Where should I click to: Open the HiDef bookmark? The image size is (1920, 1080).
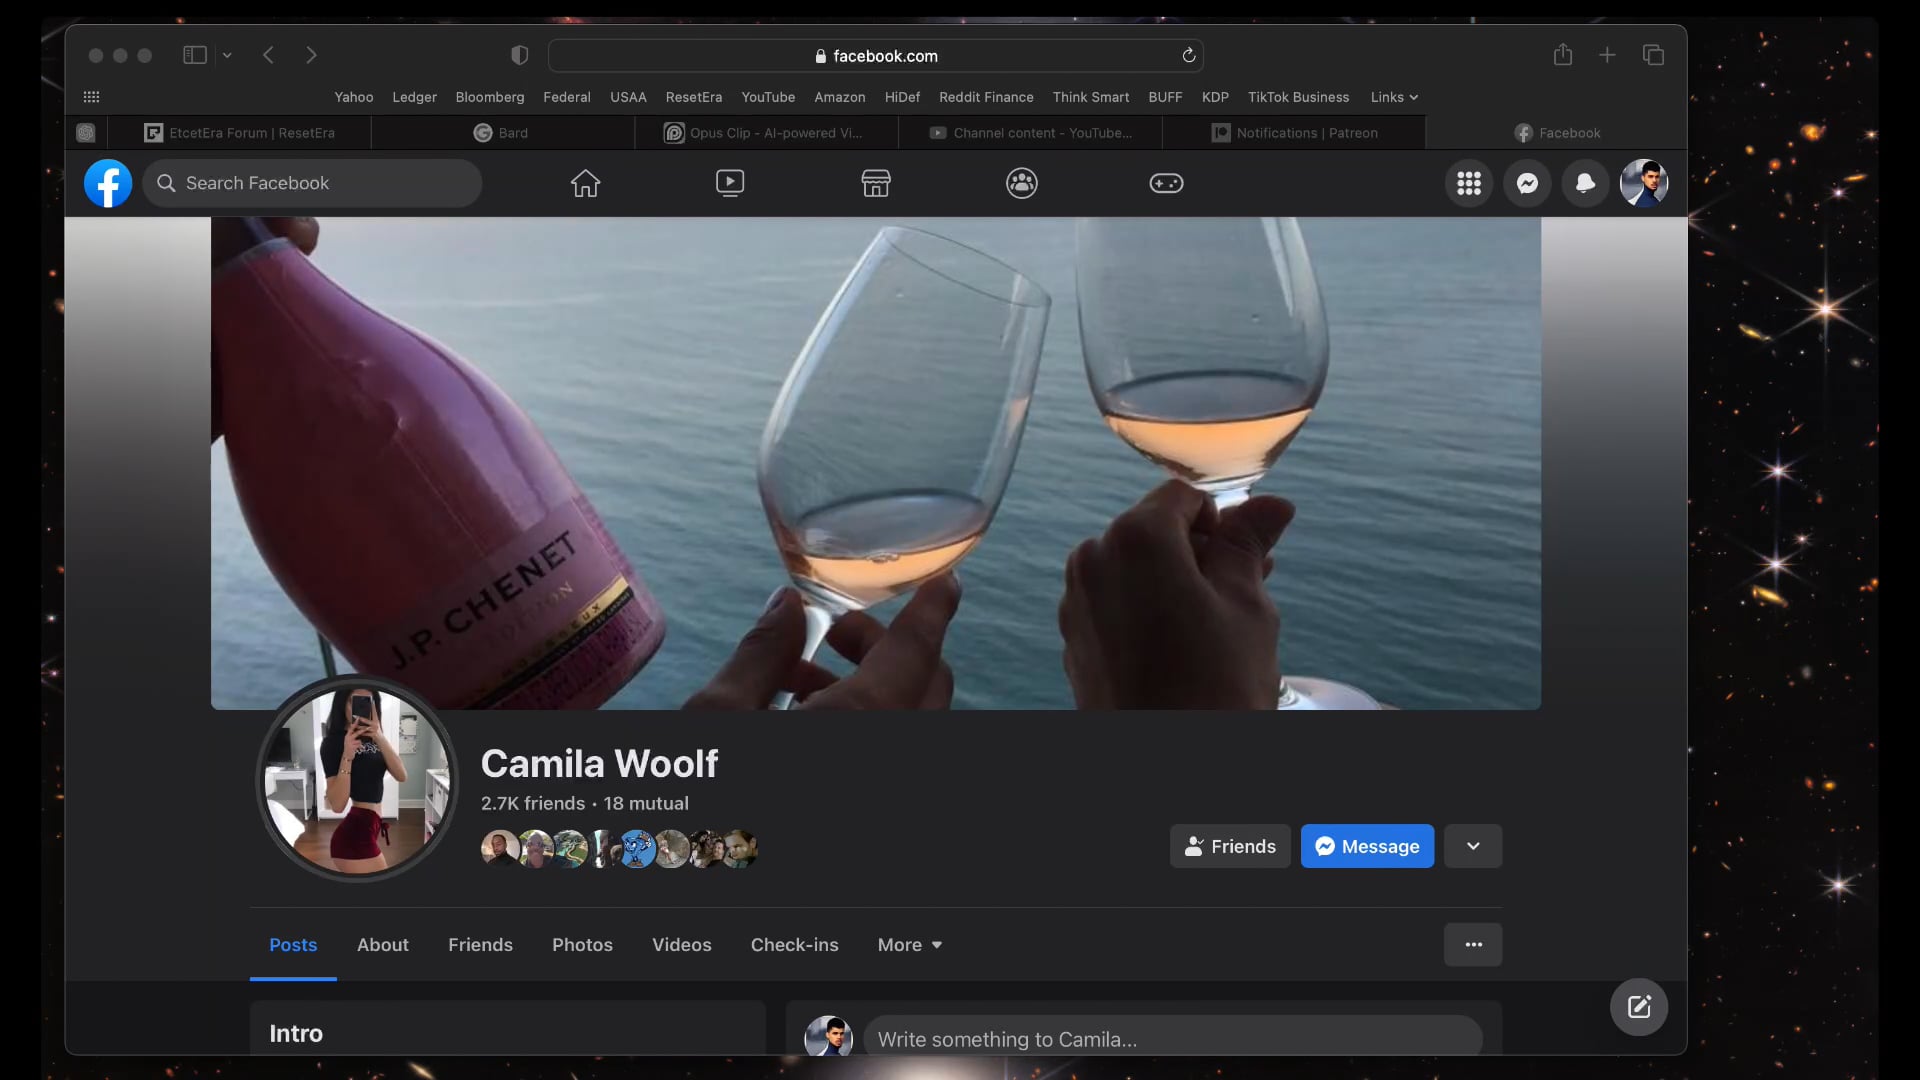(x=902, y=97)
